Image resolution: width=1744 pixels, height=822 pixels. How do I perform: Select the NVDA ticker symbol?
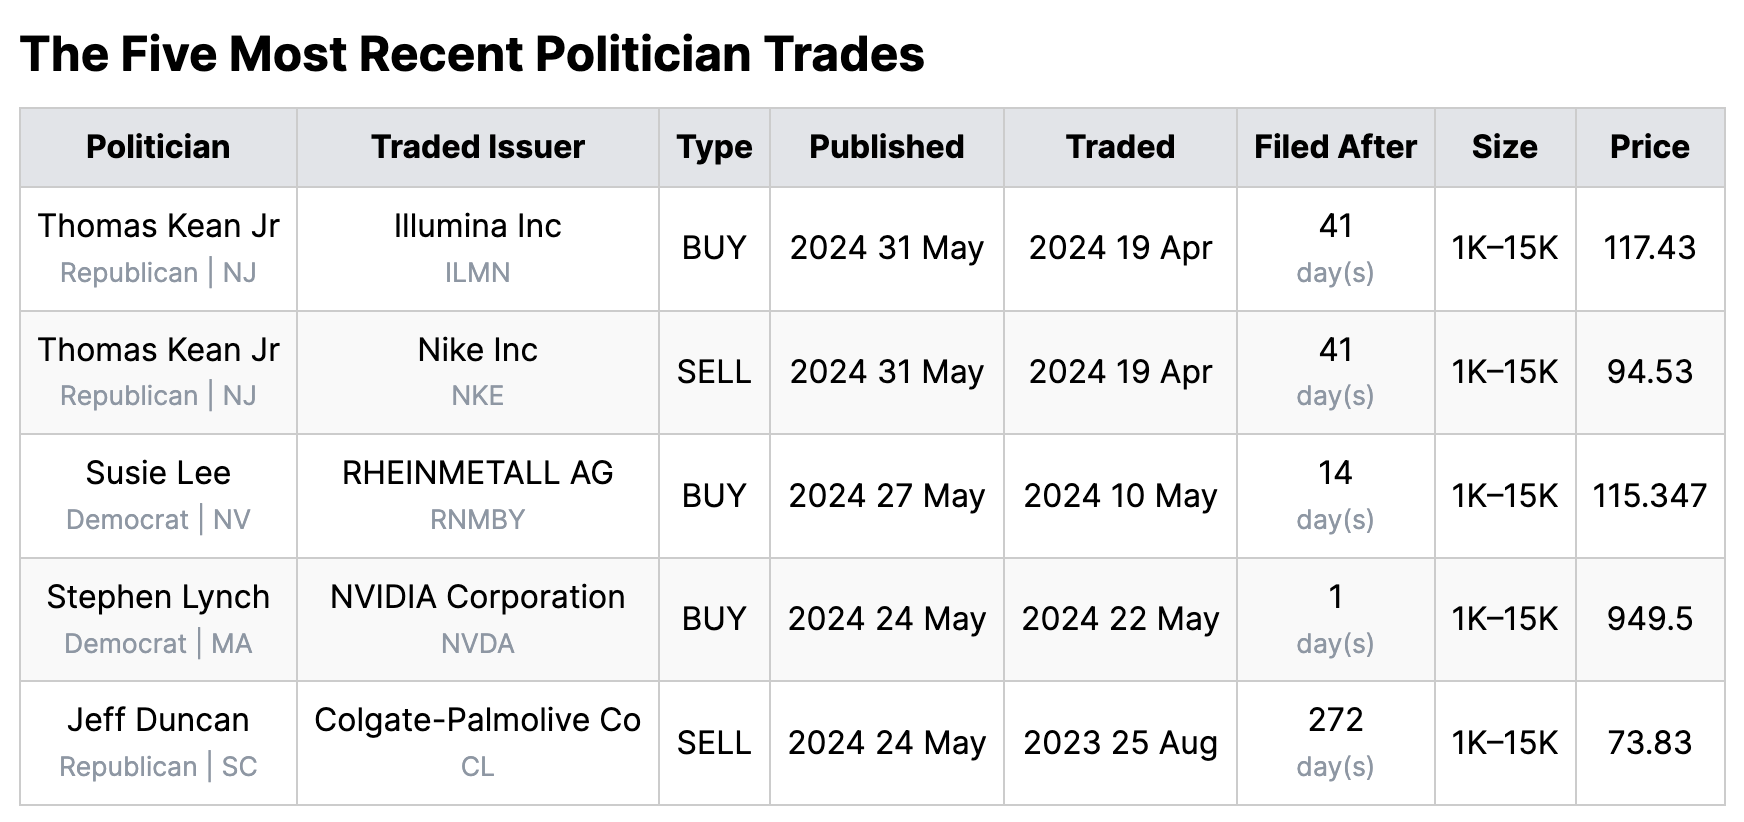pos(478,644)
